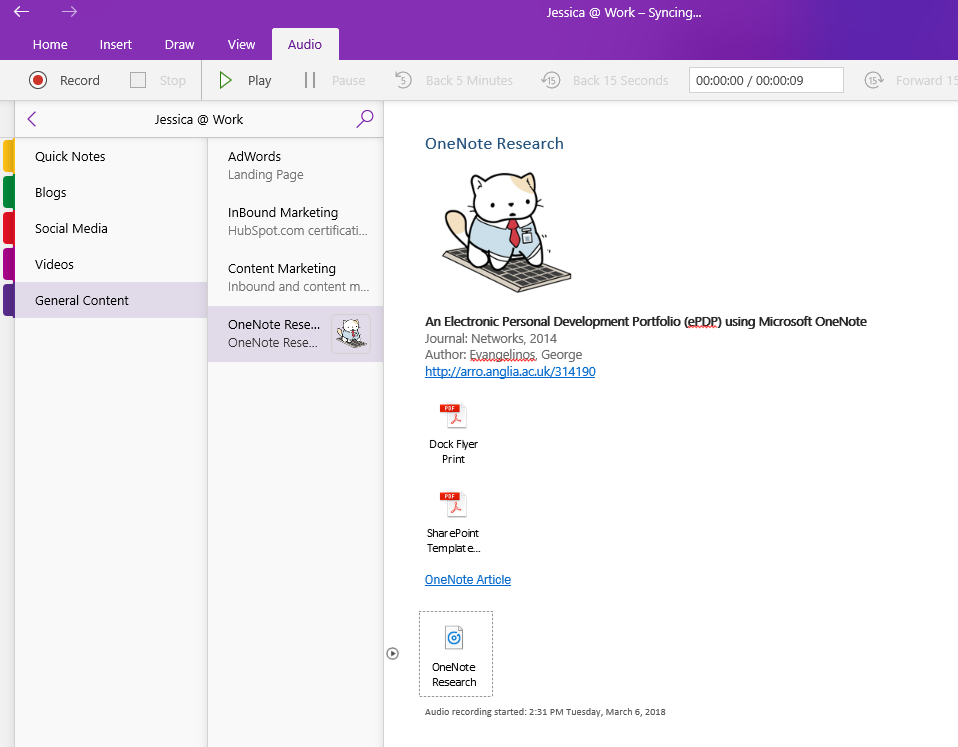The height and width of the screenshot is (747, 958).
Task: Open the OneNote Article link
Action: (467, 579)
